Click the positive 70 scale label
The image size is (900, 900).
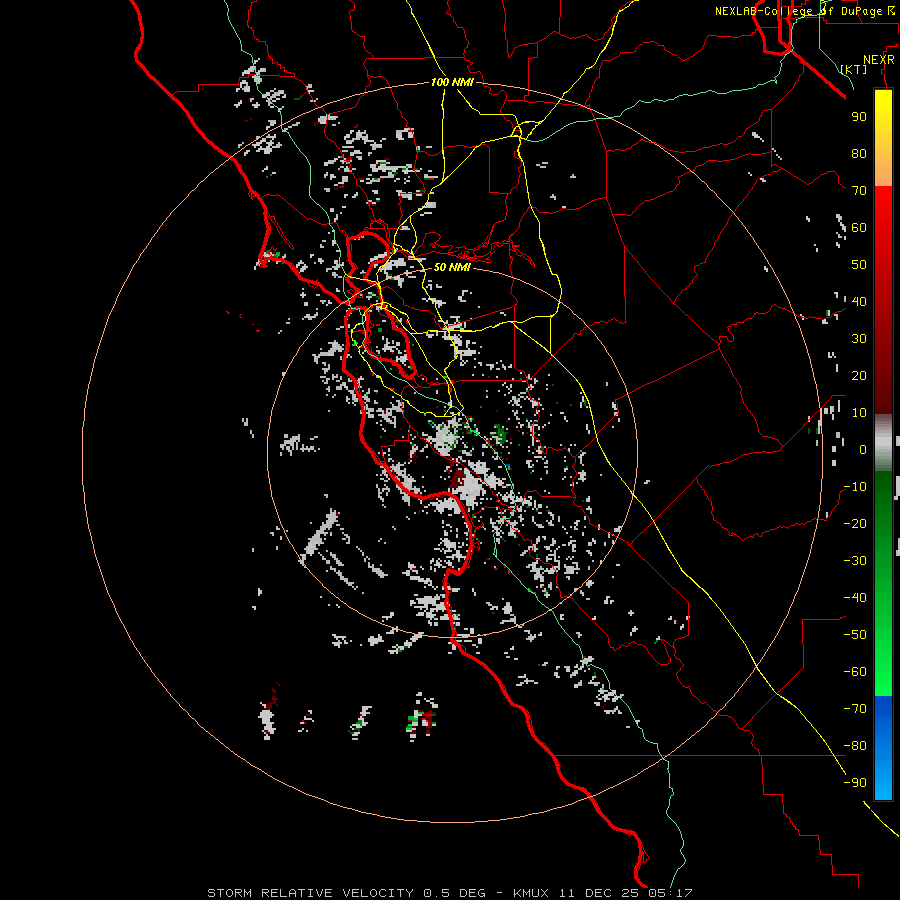pyautogui.click(x=859, y=191)
